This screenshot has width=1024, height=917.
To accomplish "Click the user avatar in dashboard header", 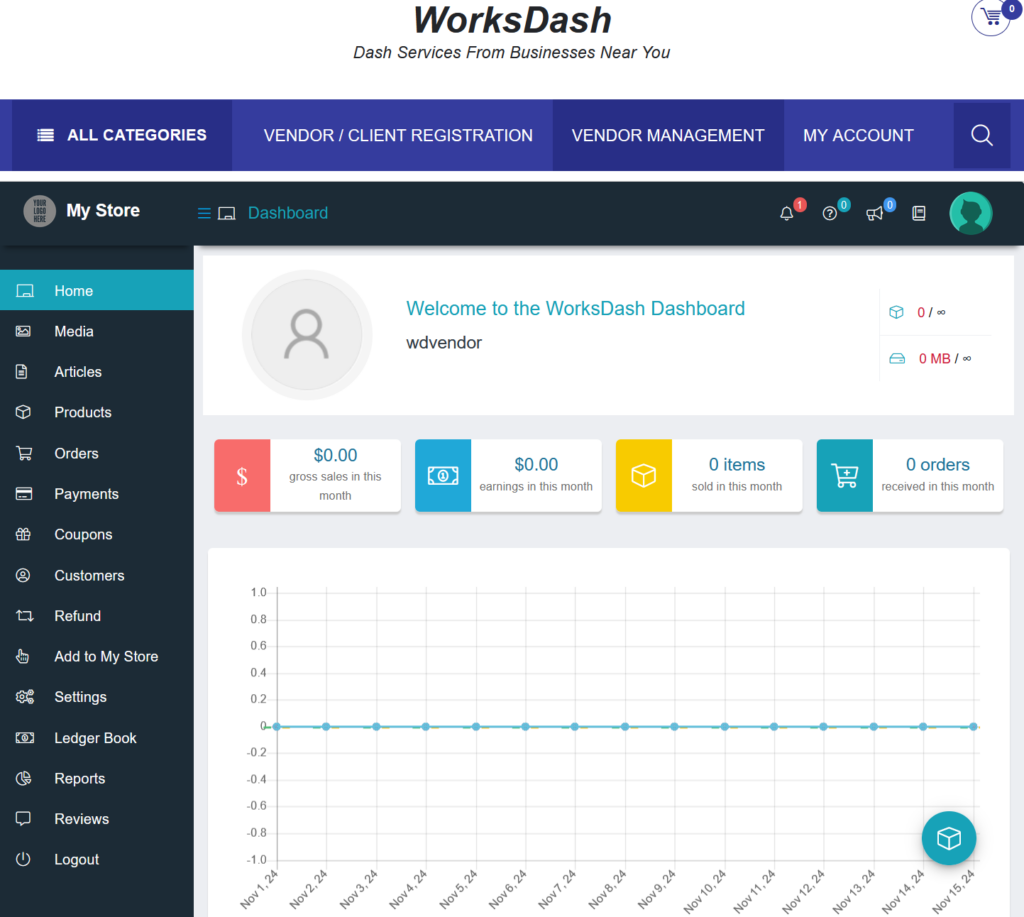I will coord(970,213).
